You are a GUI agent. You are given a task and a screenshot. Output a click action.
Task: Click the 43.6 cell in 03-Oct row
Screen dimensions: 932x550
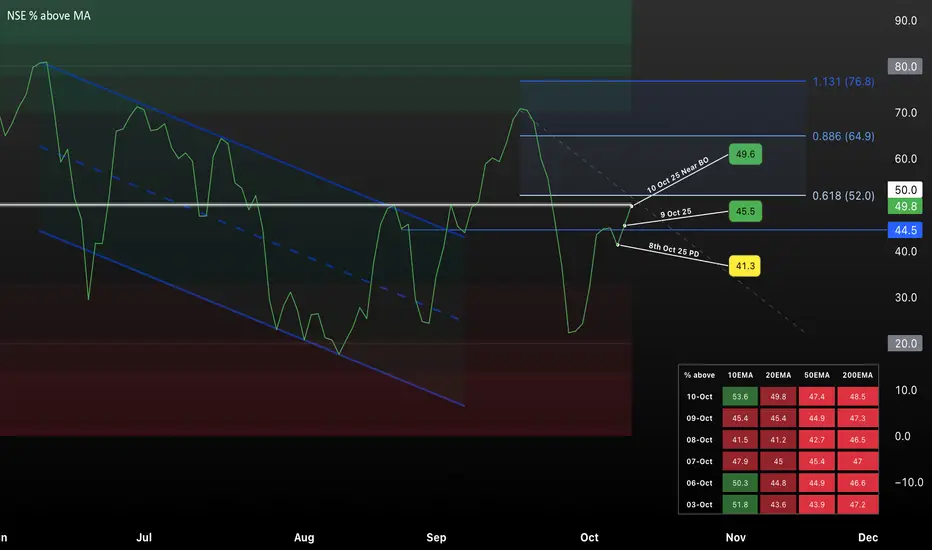coord(778,505)
